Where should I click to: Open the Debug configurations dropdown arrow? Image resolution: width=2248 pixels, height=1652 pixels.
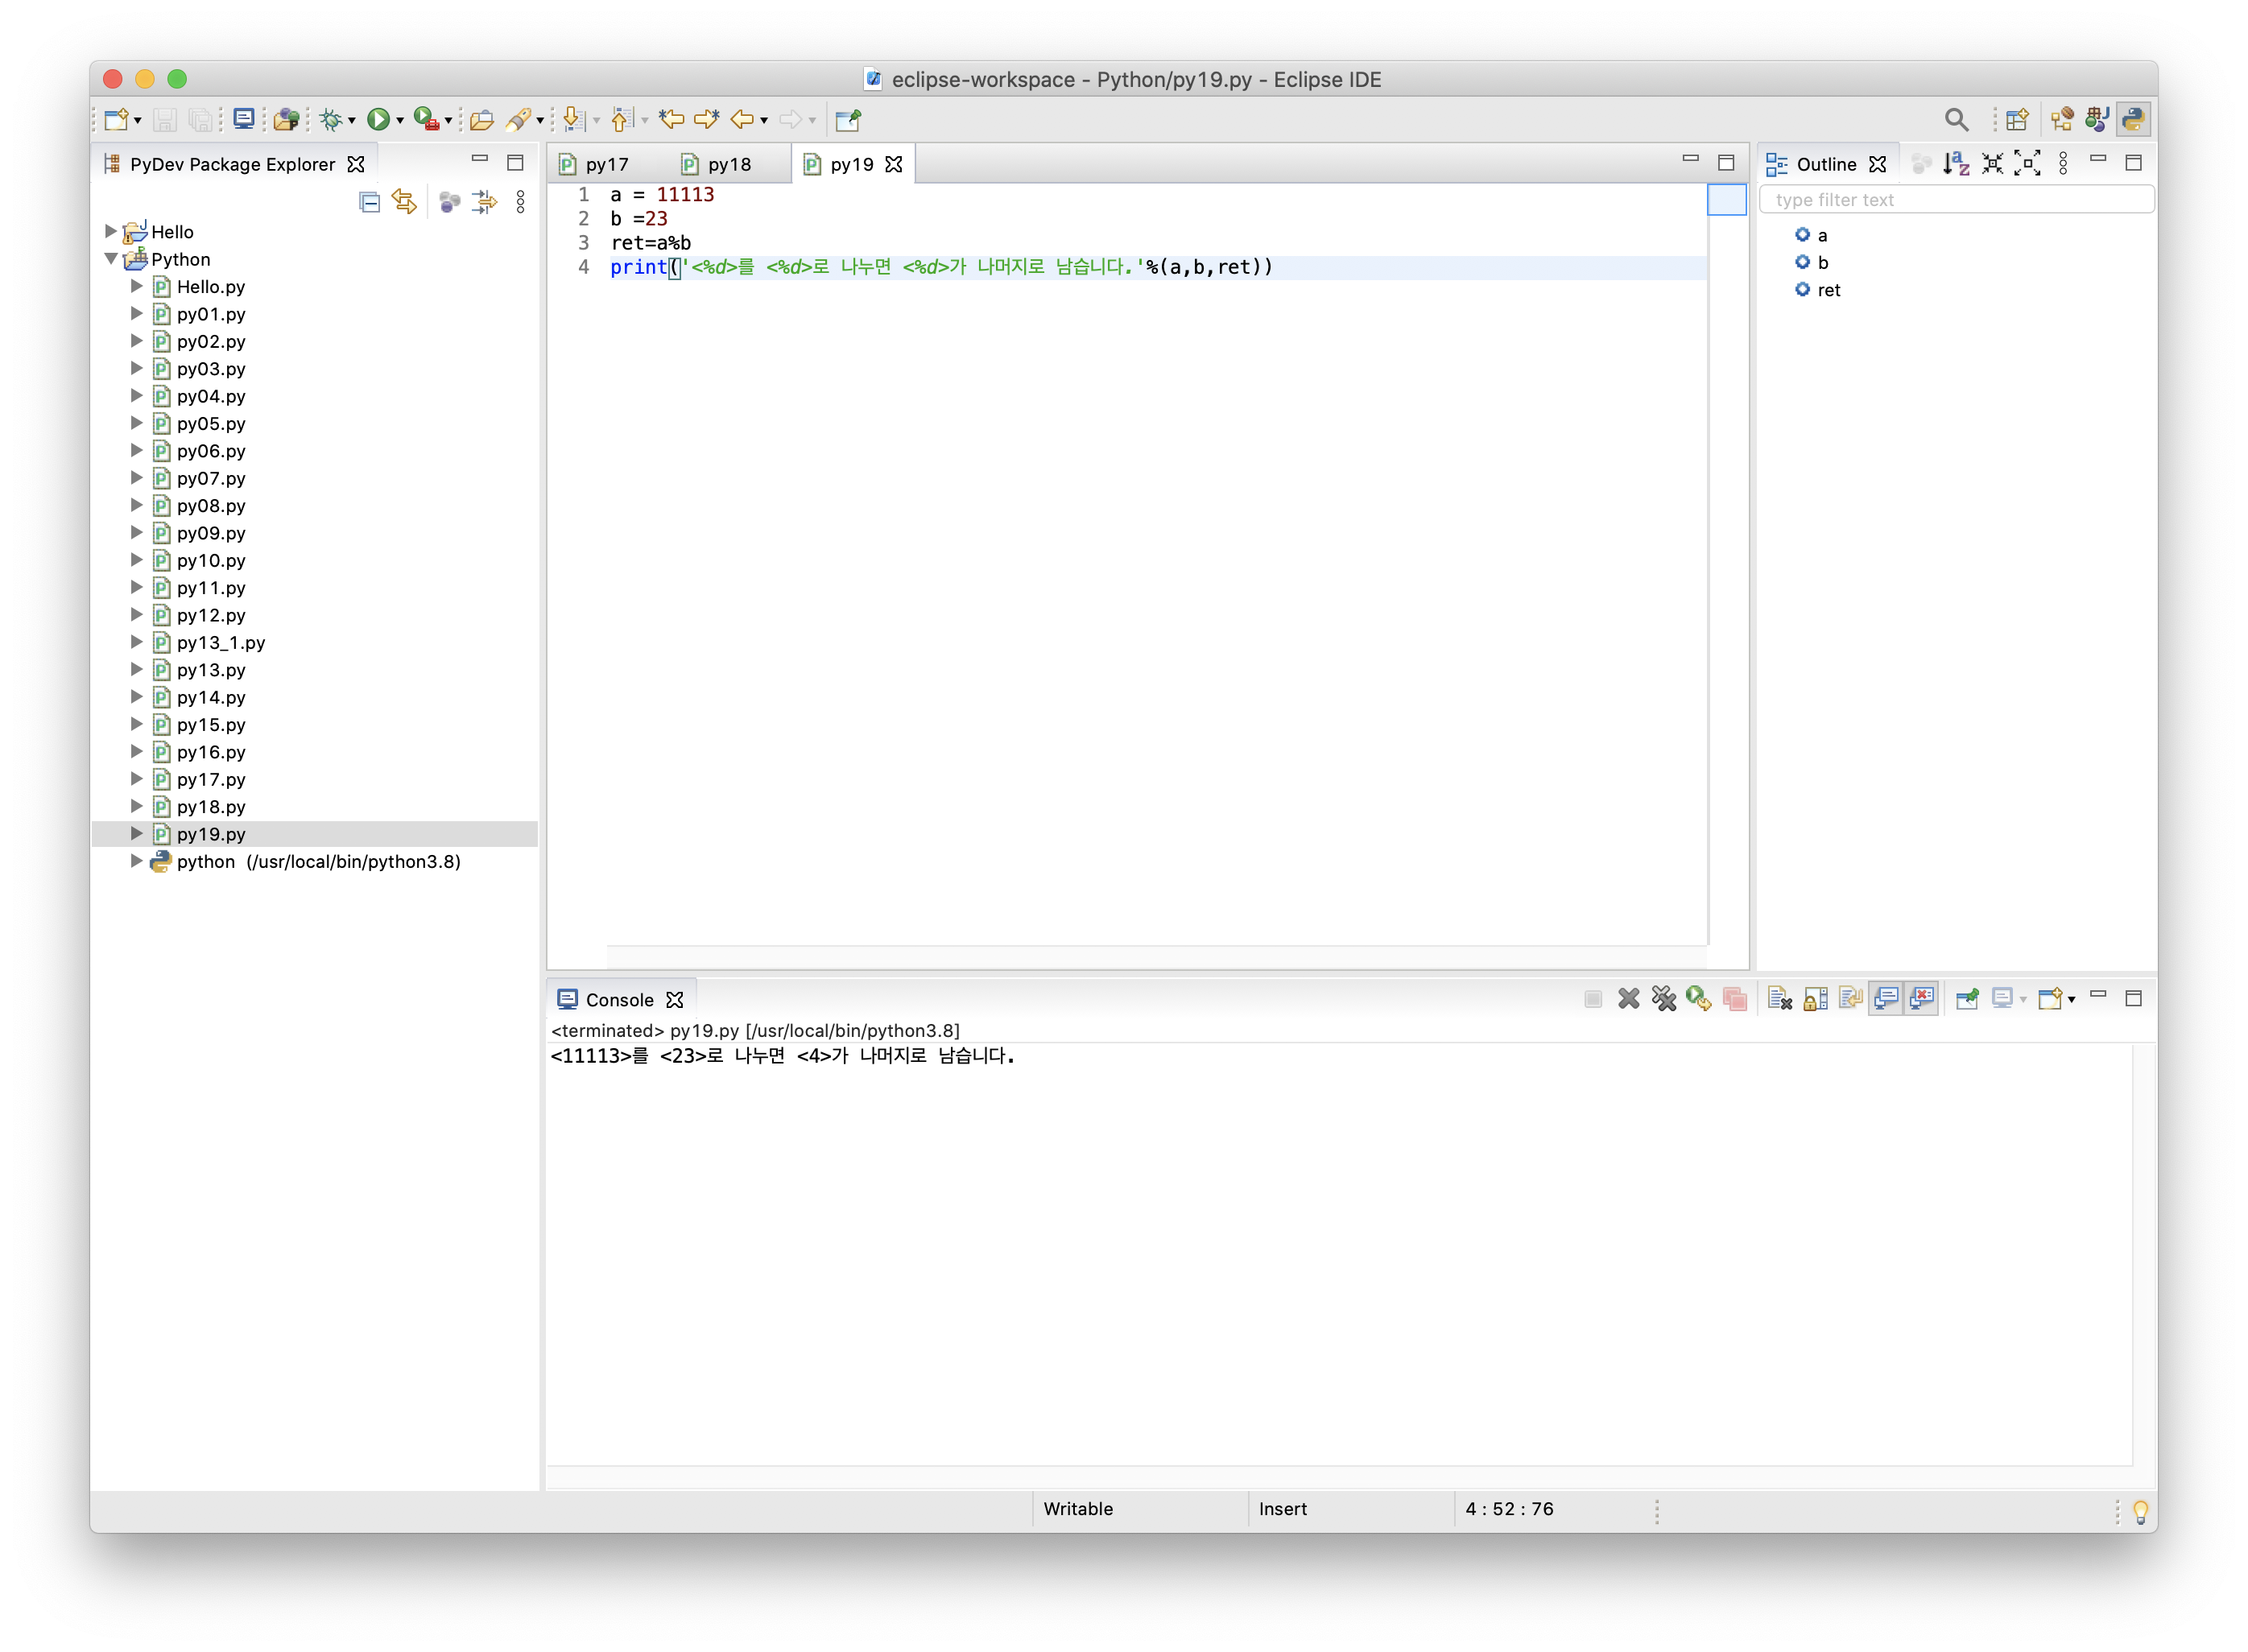click(x=352, y=121)
